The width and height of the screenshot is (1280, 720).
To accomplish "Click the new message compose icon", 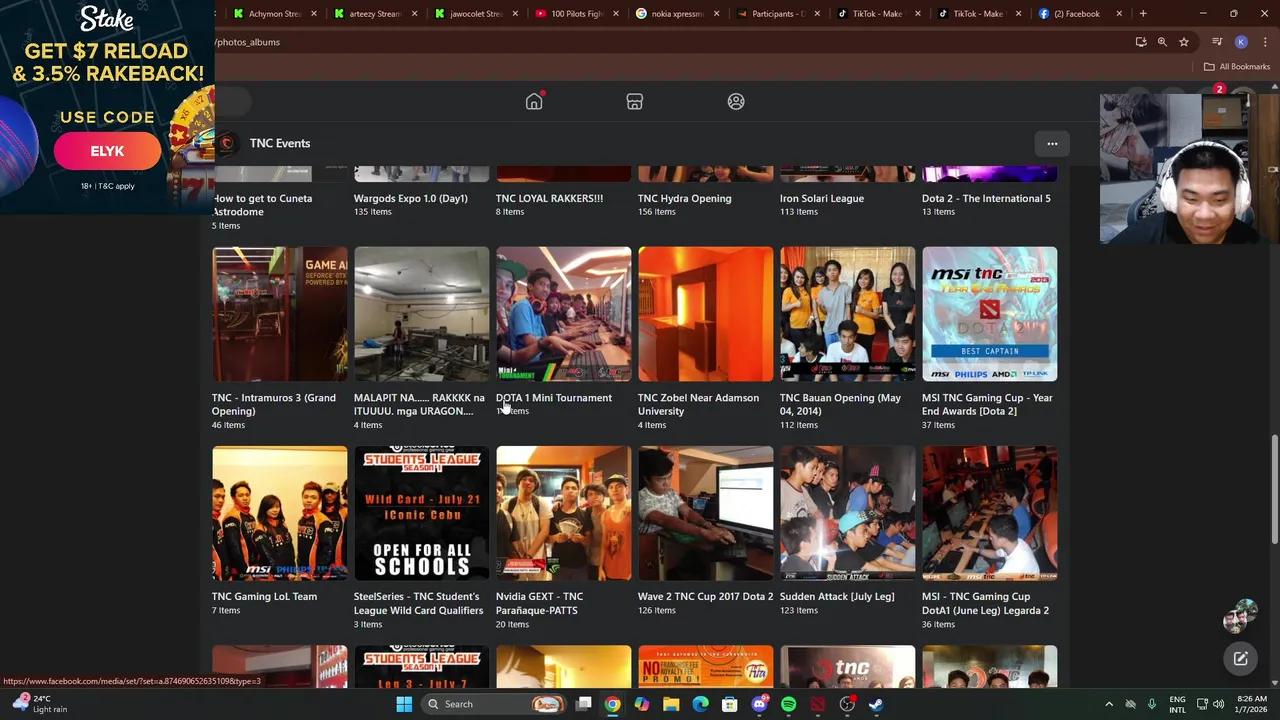I will [x=1240, y=658].
